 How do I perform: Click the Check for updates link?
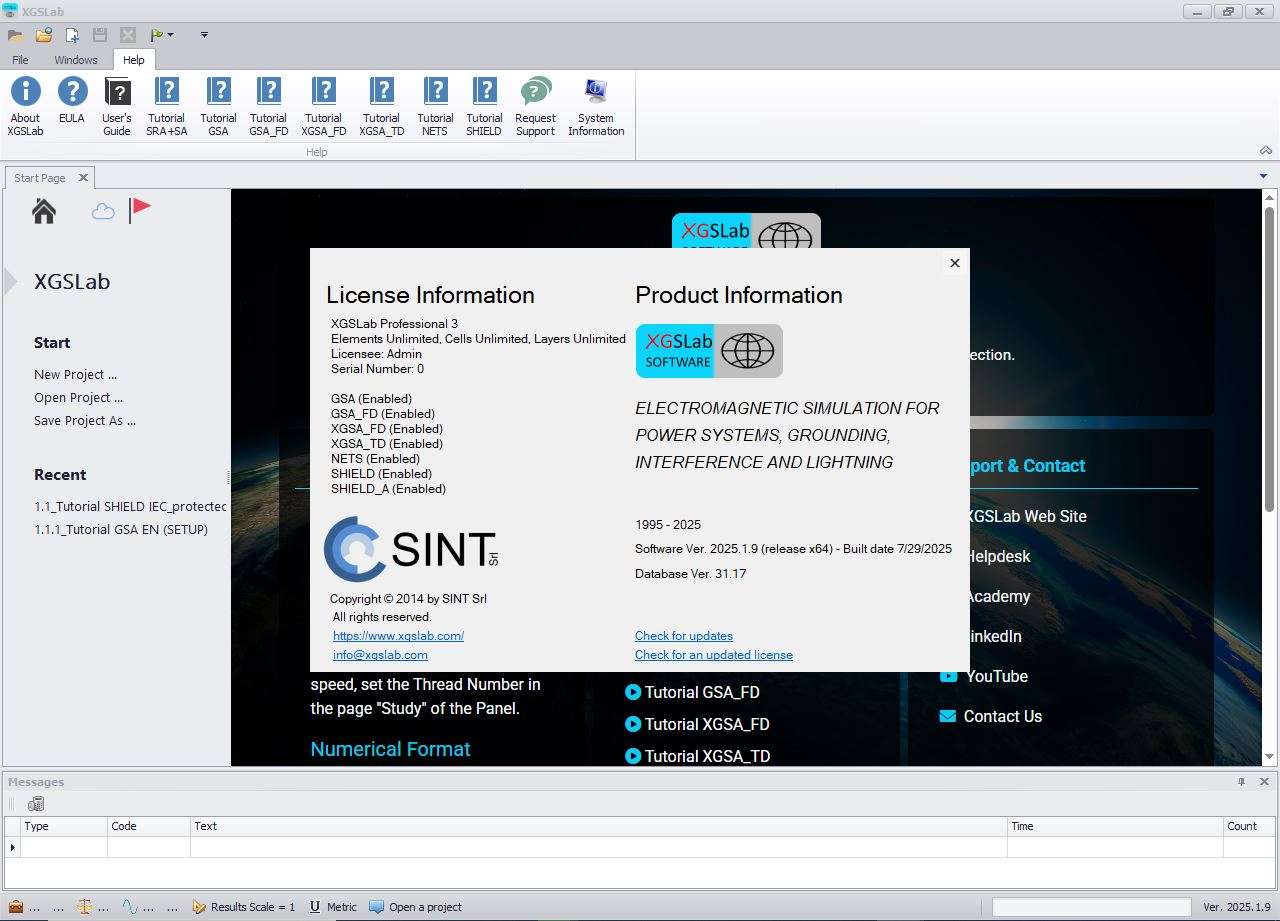tap(684, 636)
